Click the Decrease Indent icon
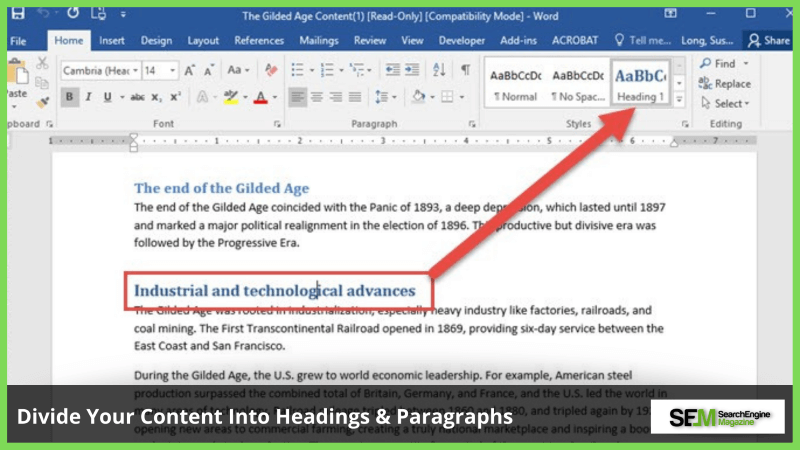Screen dimensions: 800x450 pos(392,70)
